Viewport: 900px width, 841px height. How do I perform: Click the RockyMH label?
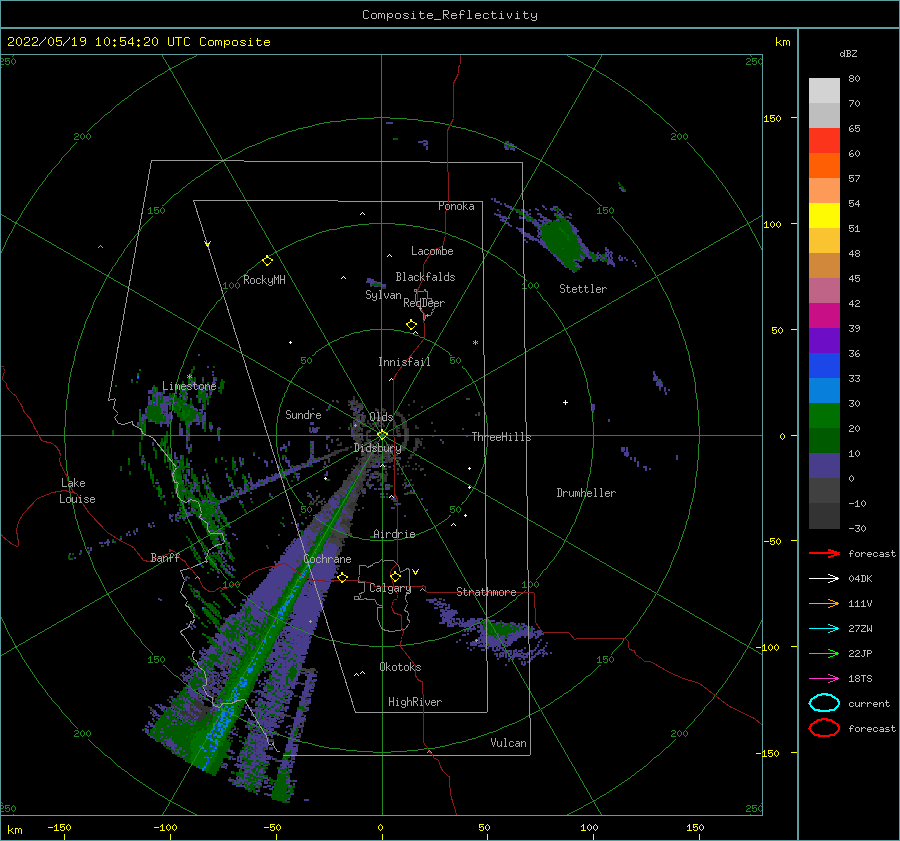coord(264,280)
